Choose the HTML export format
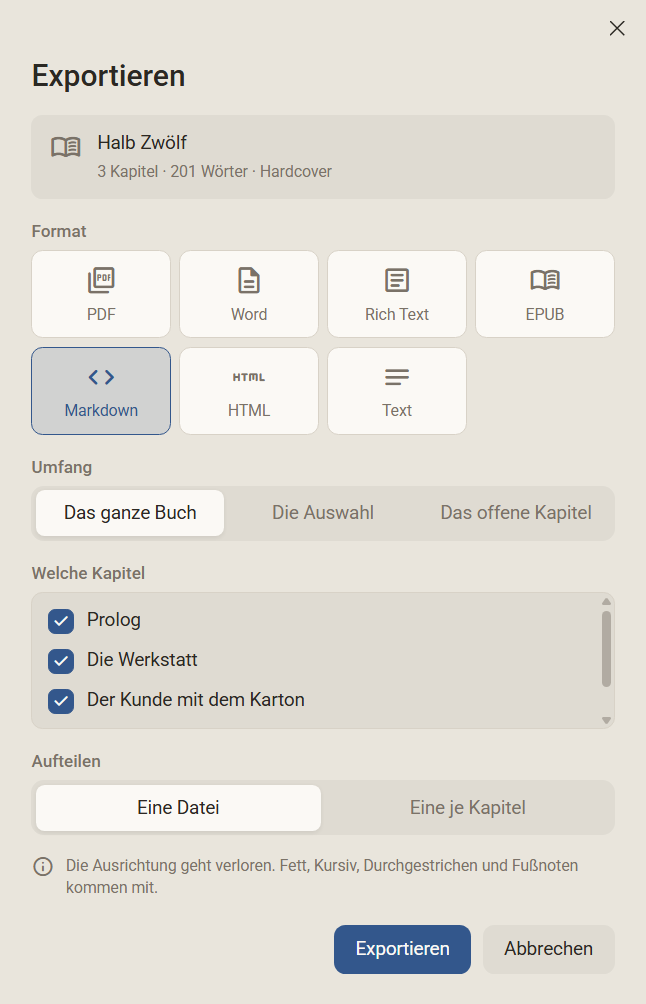The width and height of the screenshot is (646, 1004). click(249, 391)
